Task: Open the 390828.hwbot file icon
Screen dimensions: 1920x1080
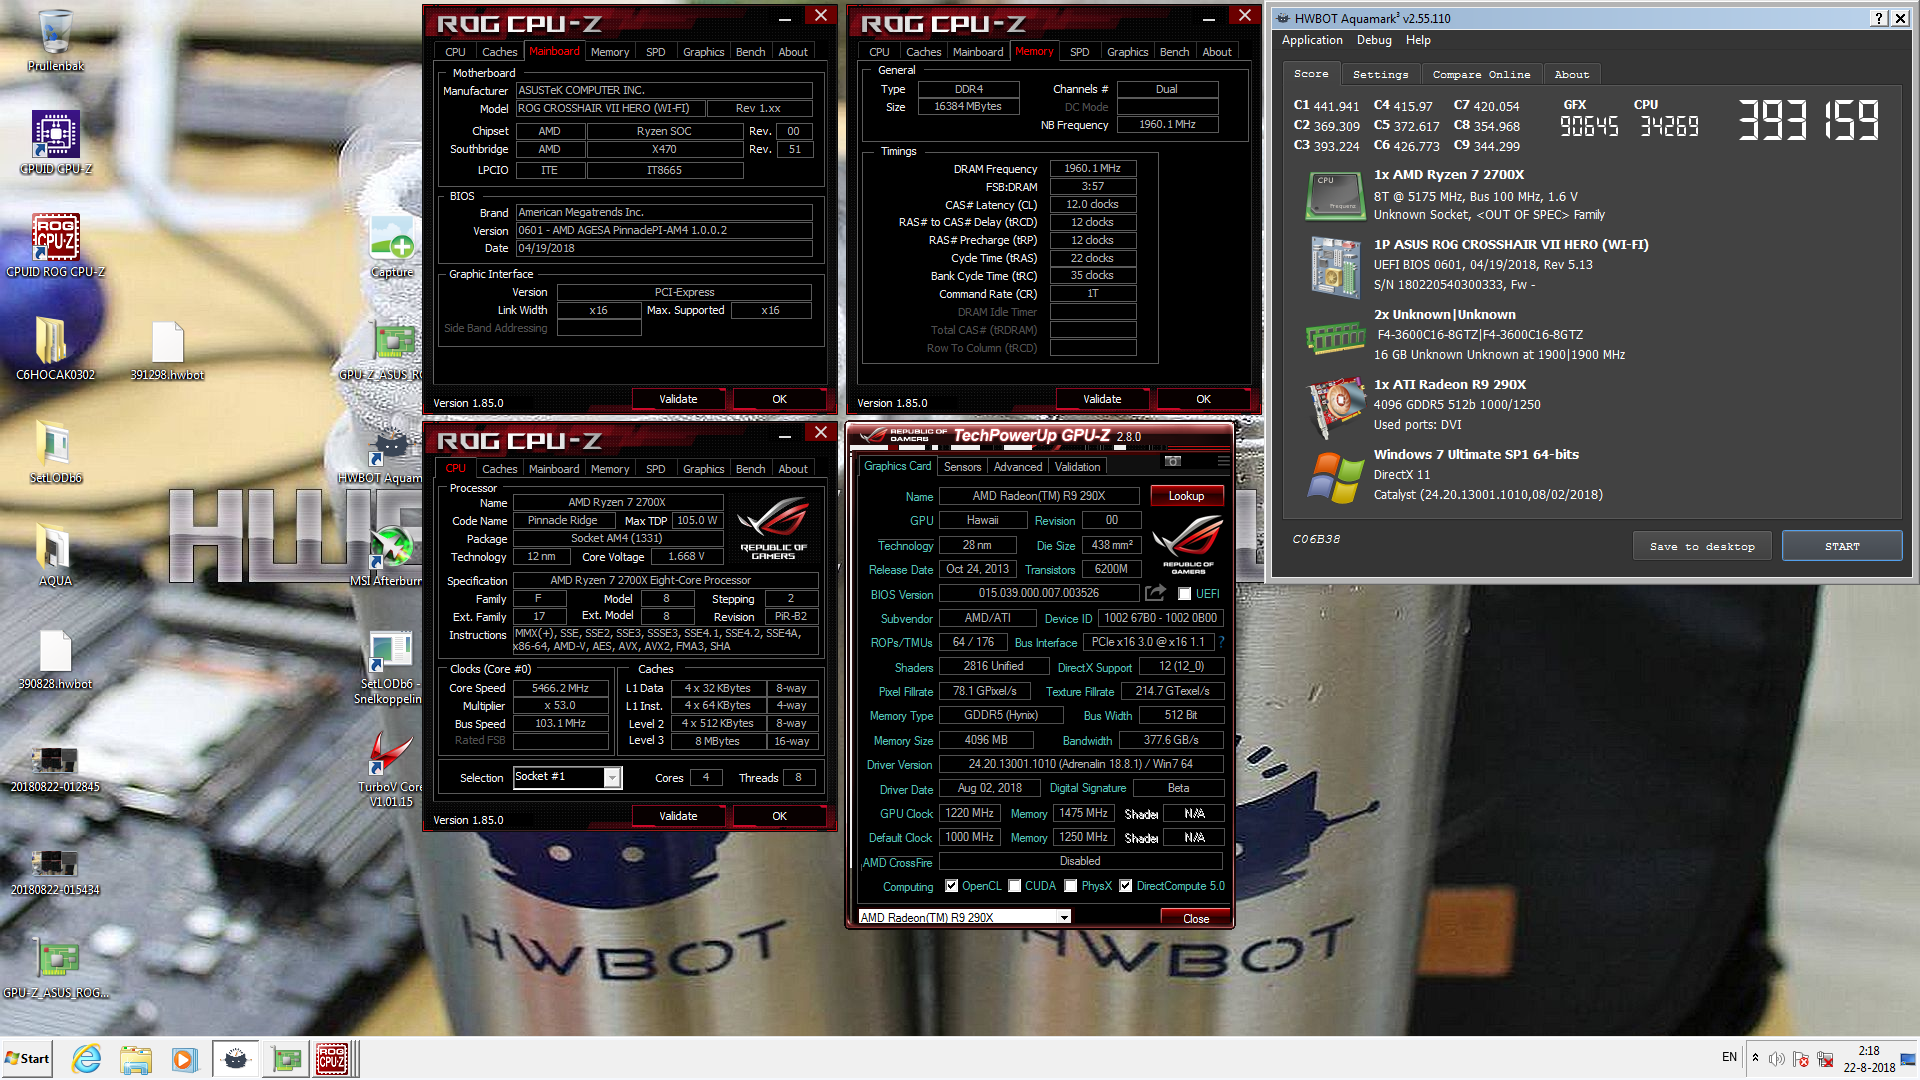Action: coord(56,658)
